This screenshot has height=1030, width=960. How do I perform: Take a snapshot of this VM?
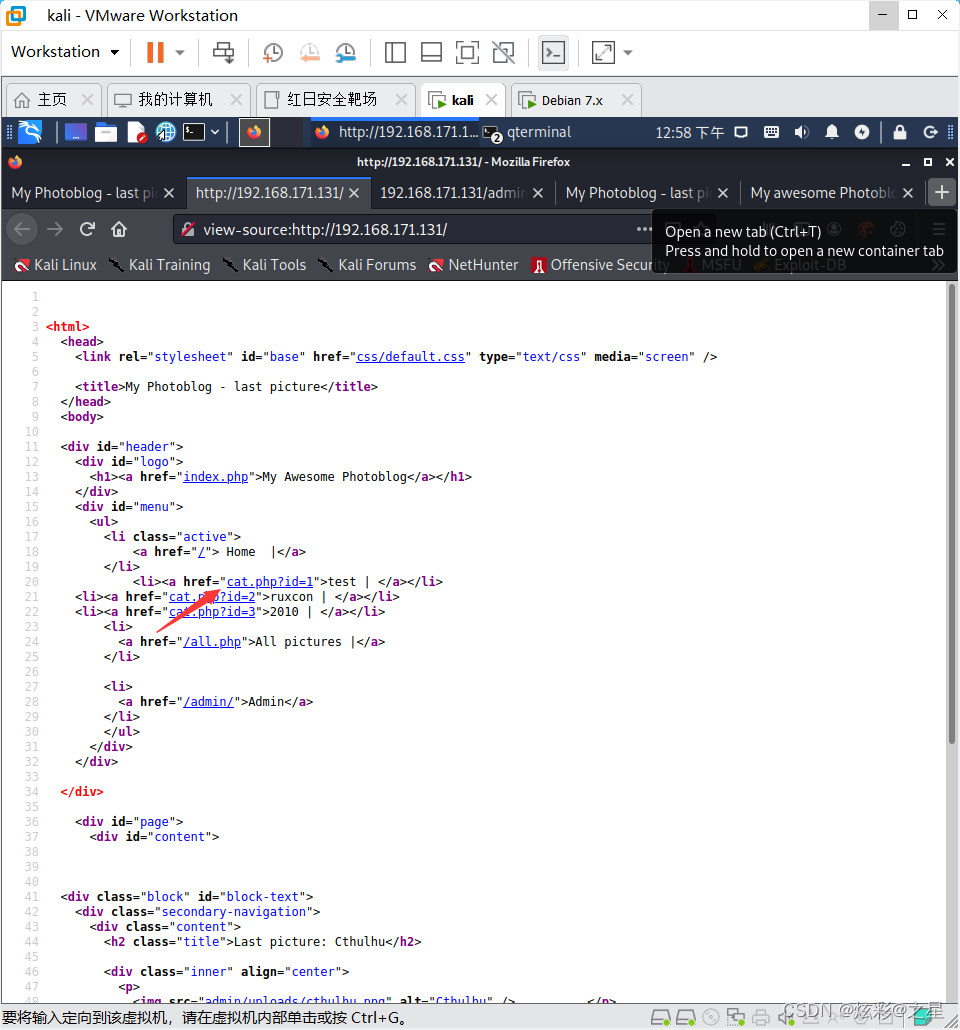point(273,52)
